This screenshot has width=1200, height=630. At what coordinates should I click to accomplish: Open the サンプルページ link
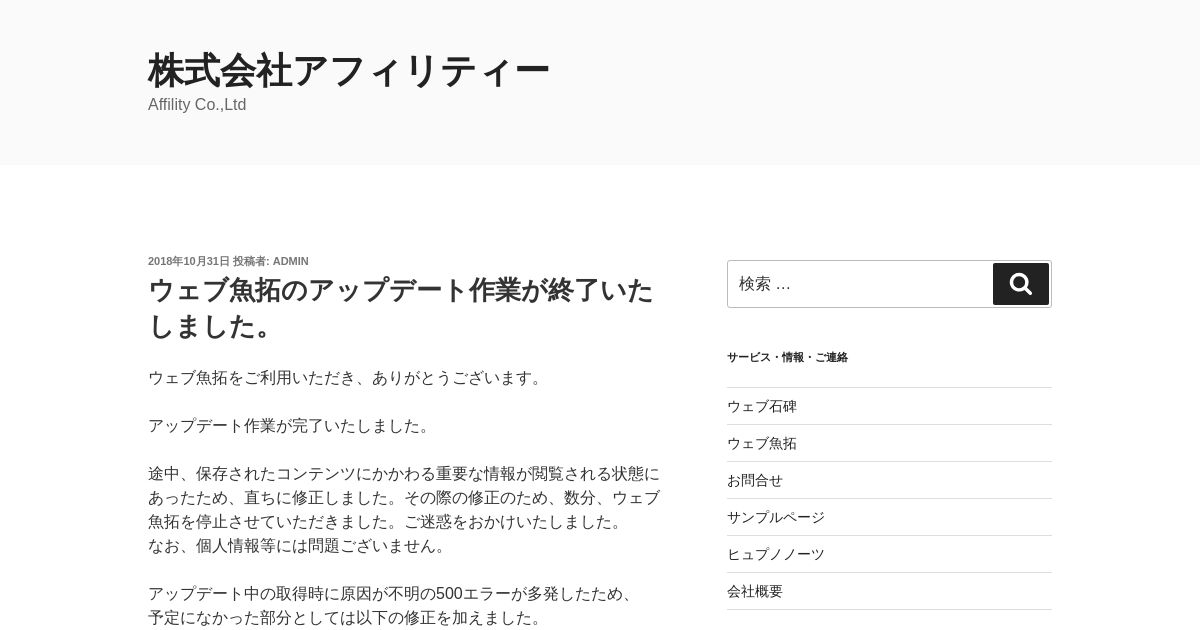coord(776,517)
